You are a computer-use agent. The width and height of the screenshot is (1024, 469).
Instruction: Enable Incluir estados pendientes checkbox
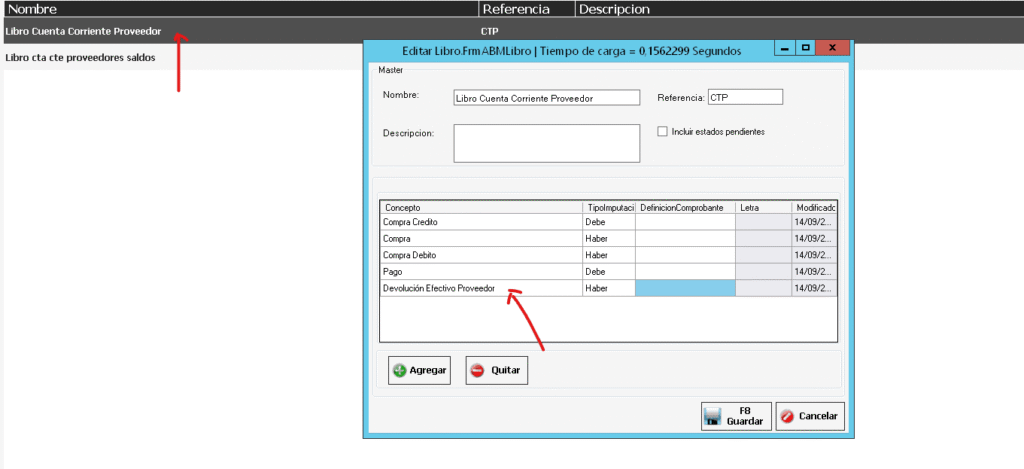662,131
